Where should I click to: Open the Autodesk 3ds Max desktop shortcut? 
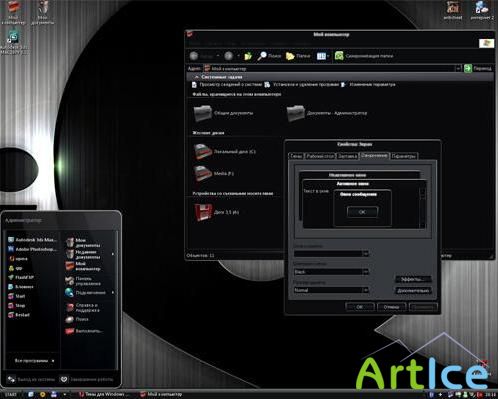(x=14, y=43)
